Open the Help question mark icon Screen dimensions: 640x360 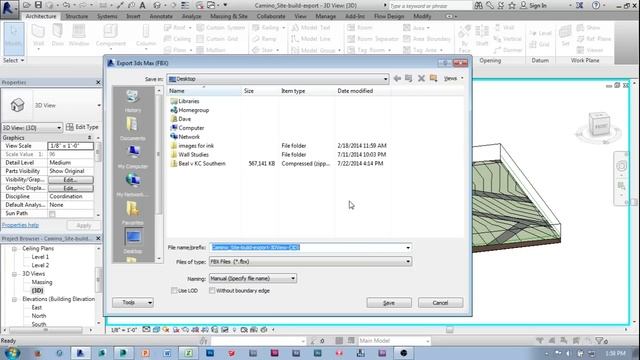click(x=596, y=5)
